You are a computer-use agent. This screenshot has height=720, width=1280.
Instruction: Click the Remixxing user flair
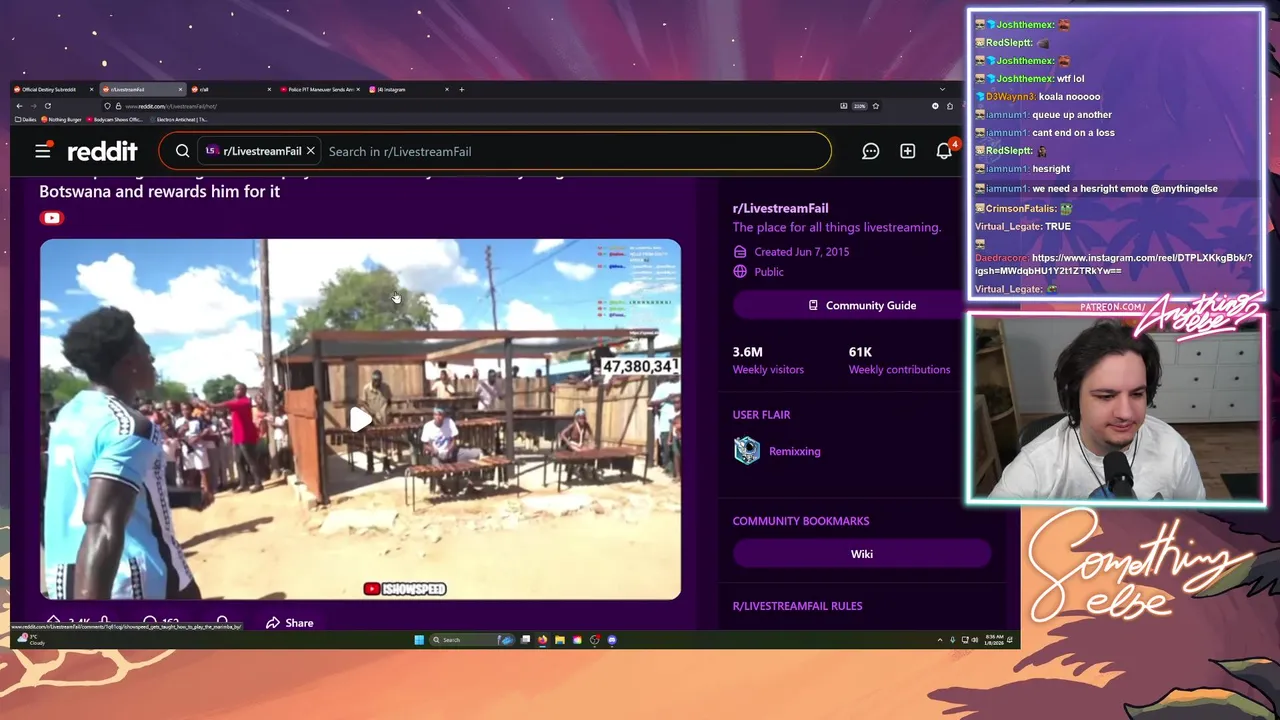(x=794, y=451)
